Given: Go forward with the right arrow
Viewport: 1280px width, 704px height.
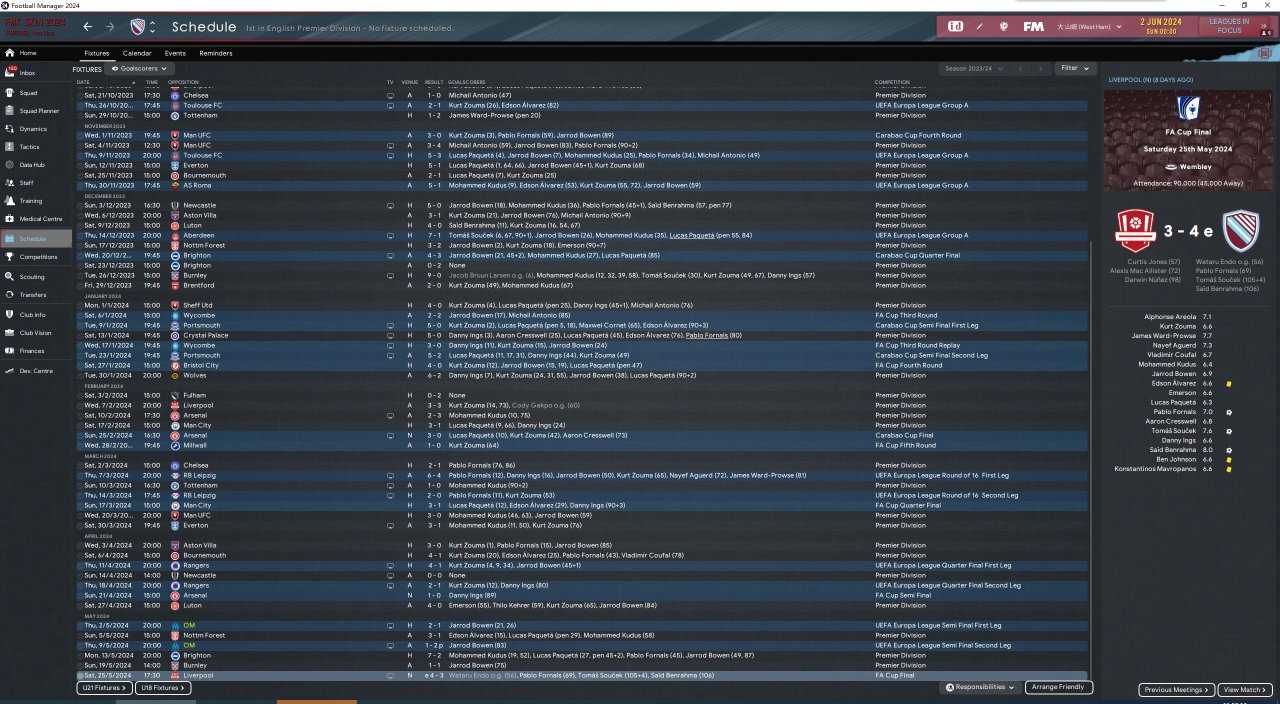Looking at the screenshot, I should [110, 27].
